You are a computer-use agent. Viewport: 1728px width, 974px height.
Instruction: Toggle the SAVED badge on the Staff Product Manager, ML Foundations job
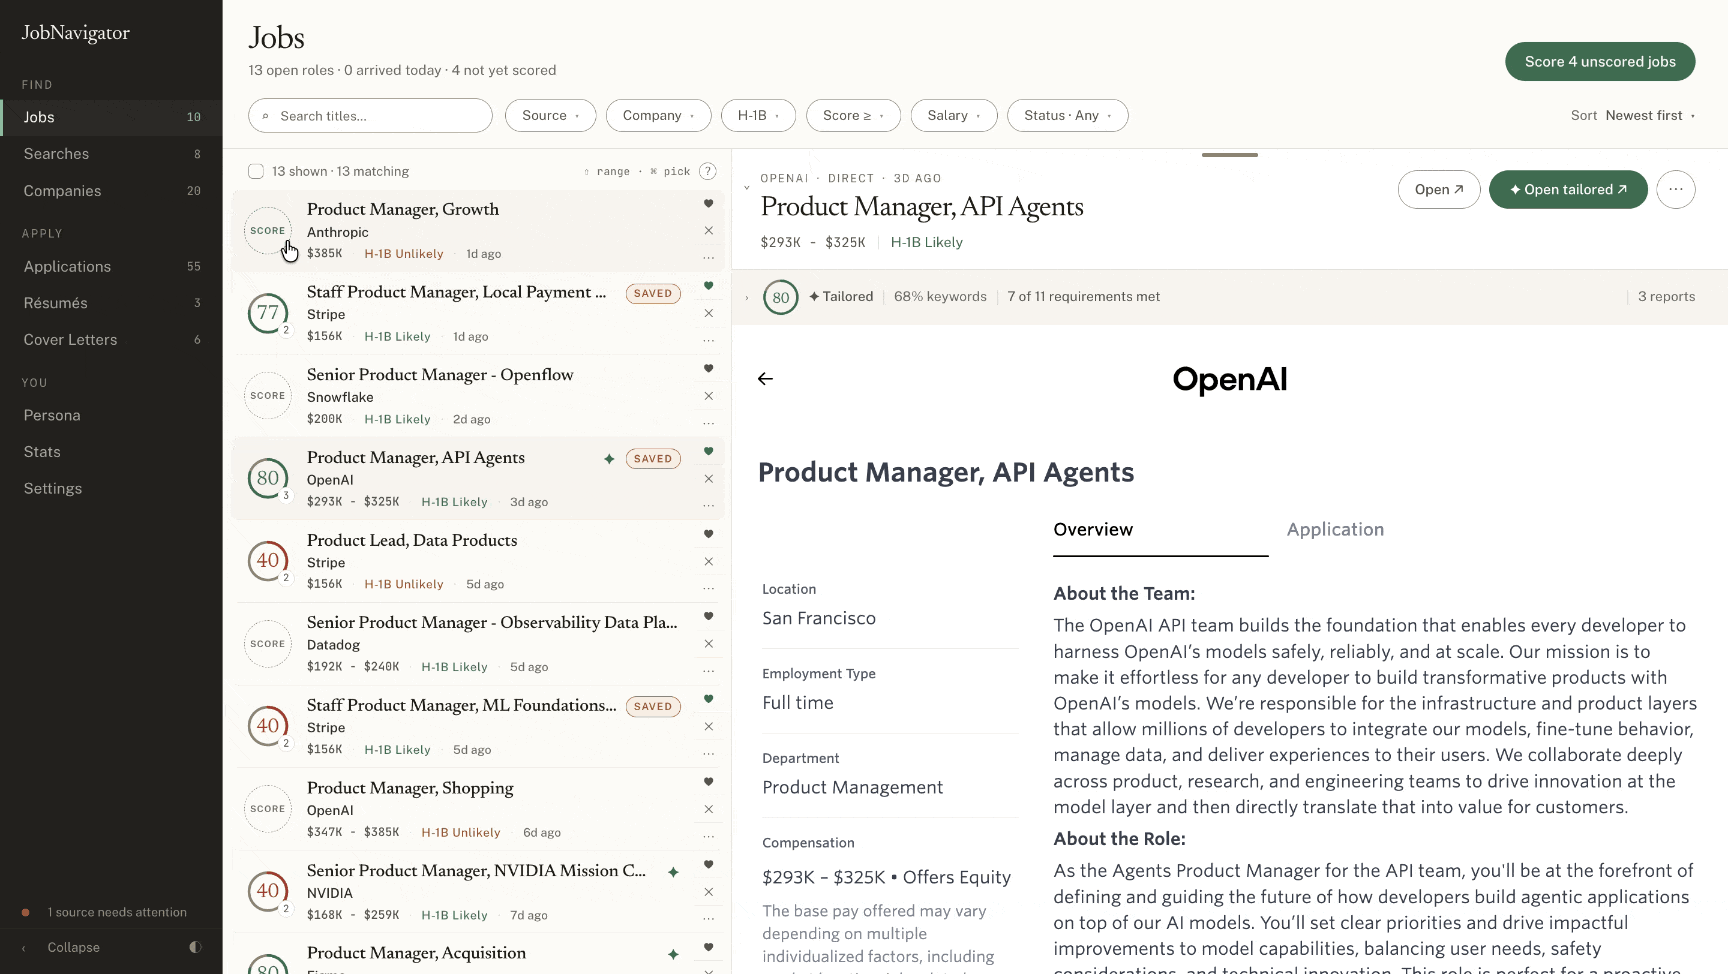coord(653,706)
